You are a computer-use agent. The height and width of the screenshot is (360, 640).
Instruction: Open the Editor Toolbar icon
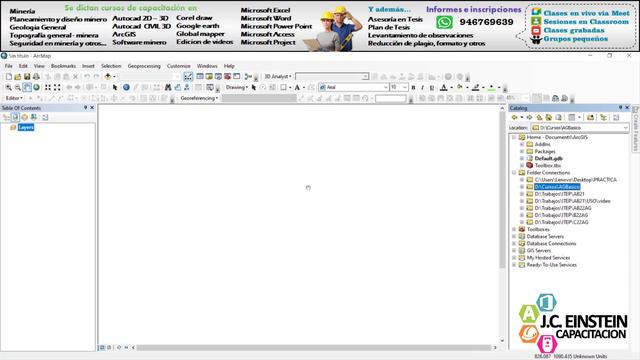click(188, 77)
